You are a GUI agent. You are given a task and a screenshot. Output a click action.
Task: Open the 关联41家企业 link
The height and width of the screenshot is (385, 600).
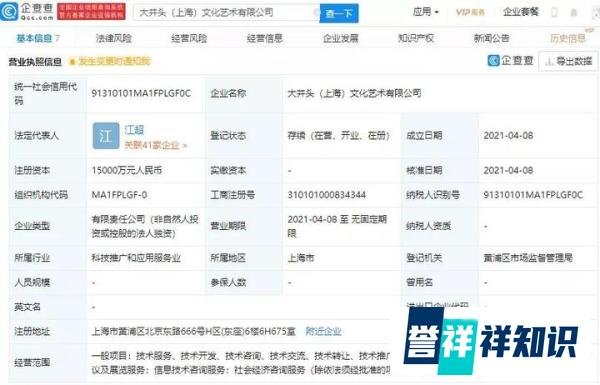155,145
